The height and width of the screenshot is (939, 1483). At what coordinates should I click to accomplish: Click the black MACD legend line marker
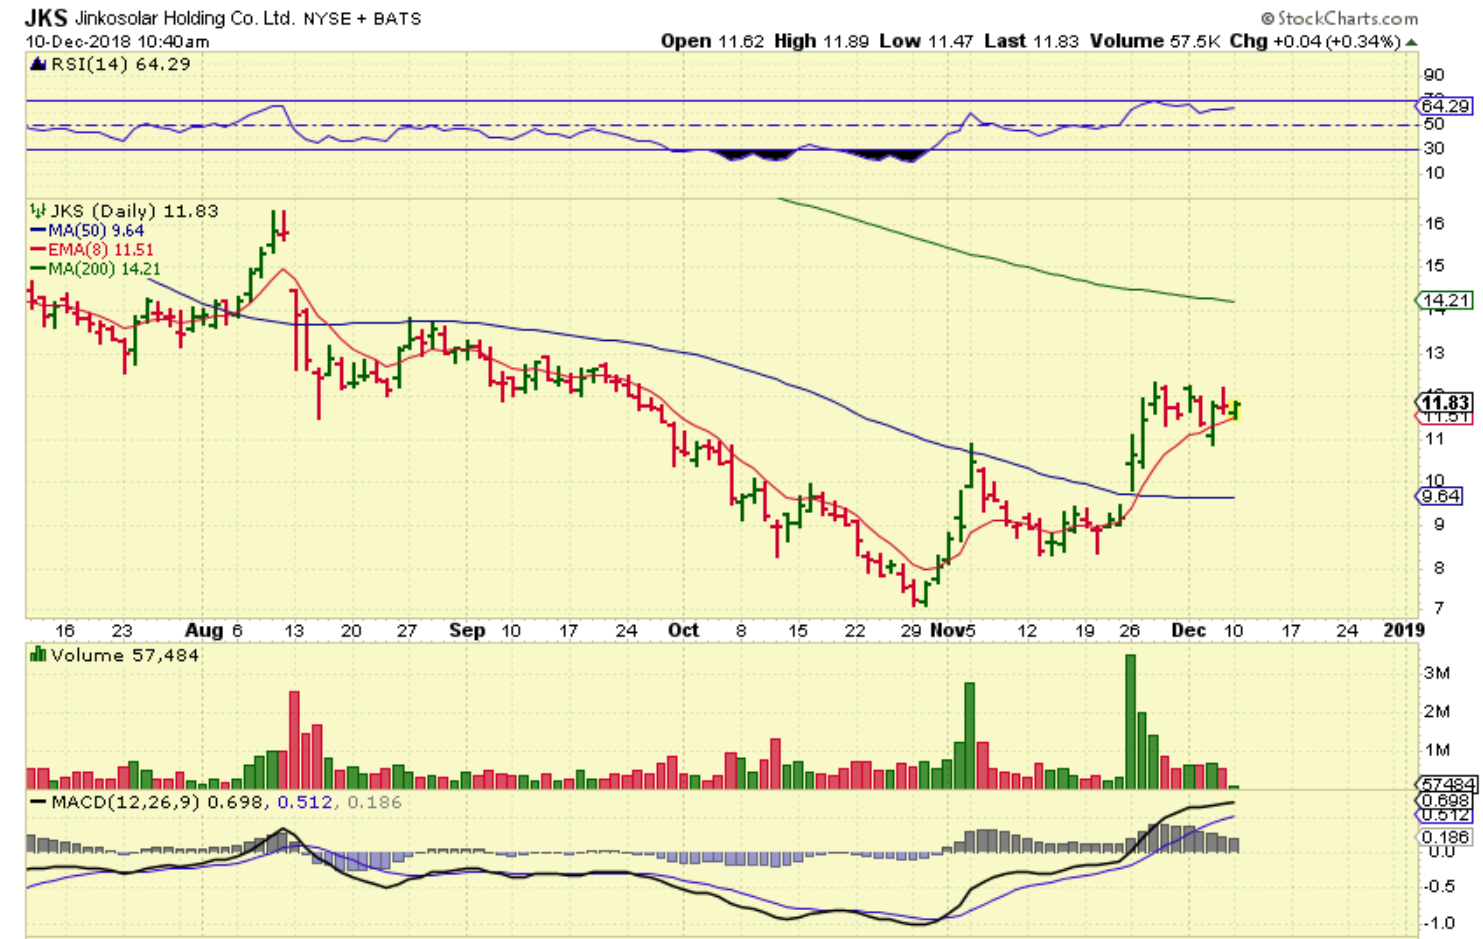[x=38, y=802]
